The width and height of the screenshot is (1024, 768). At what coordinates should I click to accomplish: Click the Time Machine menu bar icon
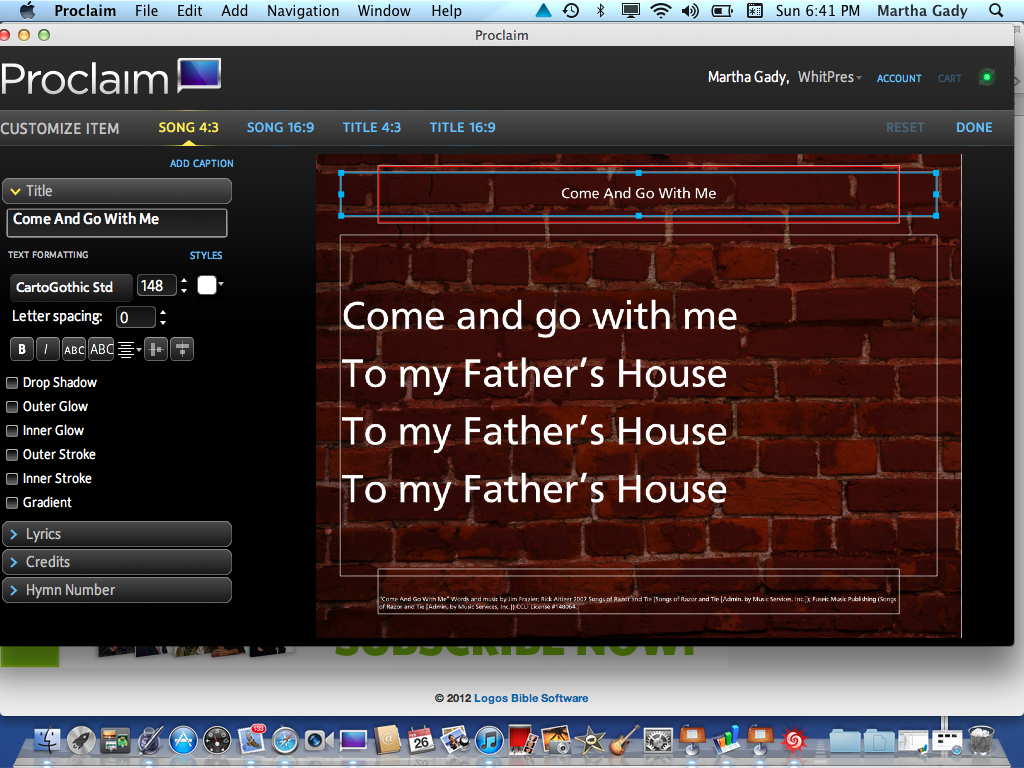point(571,10)
